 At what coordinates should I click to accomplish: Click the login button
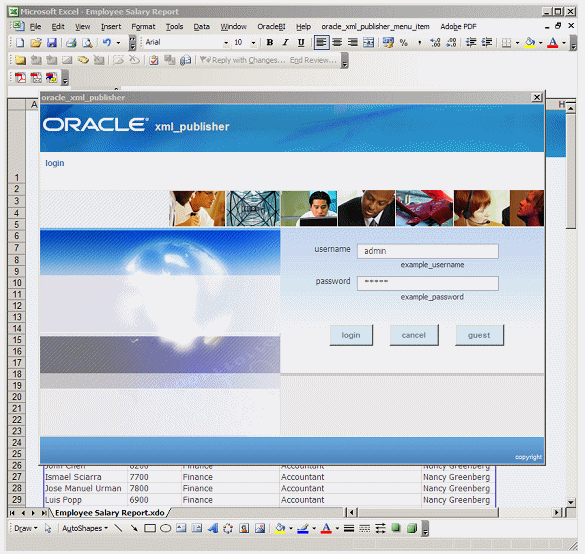351,335
